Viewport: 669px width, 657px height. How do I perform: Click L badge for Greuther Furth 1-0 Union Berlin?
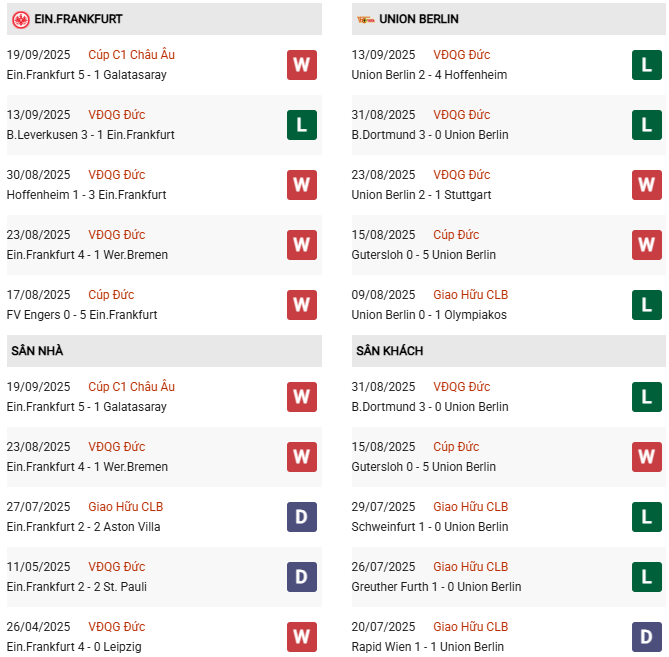647,576
